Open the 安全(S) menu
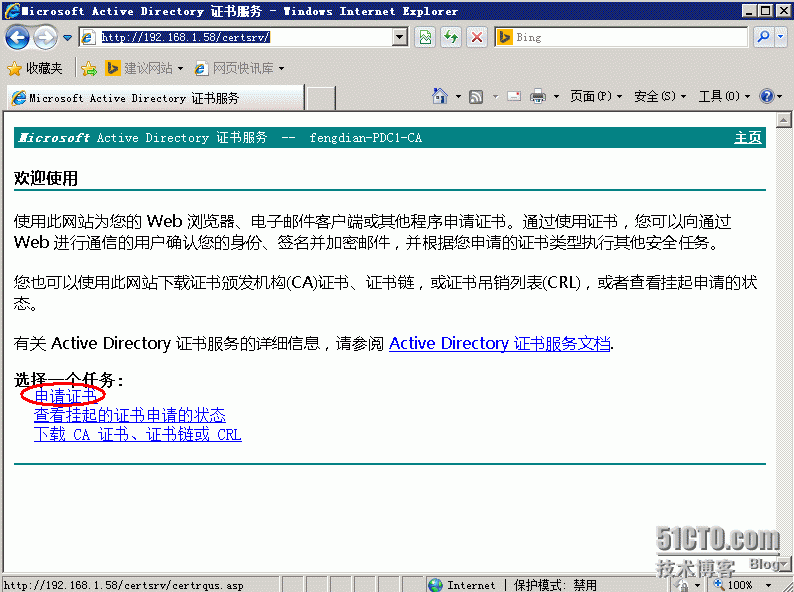 coord(660,96)
